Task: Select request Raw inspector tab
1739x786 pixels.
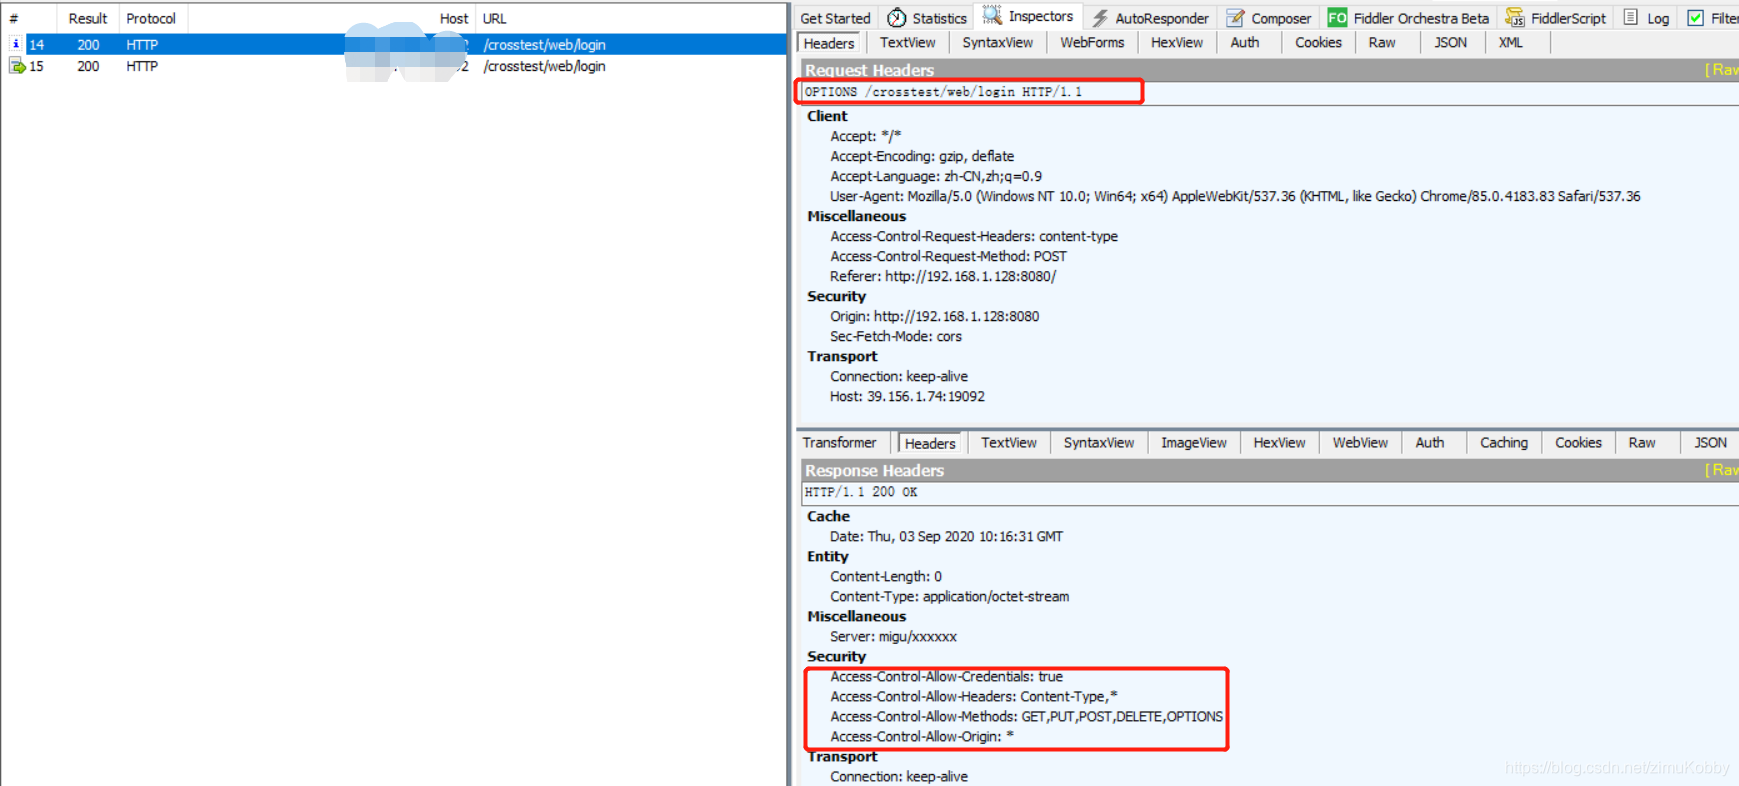Action: 1382,42
